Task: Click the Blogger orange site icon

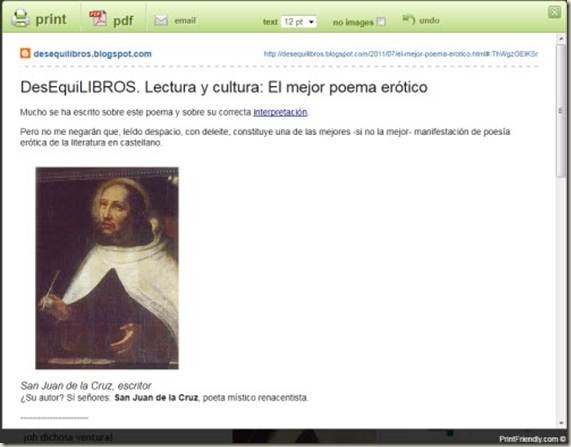Action: tap(25, 54)
